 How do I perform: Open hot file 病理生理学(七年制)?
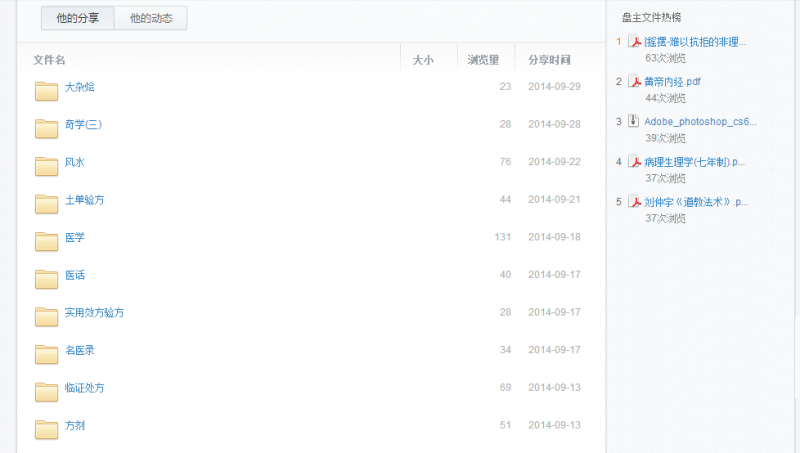tap(694, 162)
